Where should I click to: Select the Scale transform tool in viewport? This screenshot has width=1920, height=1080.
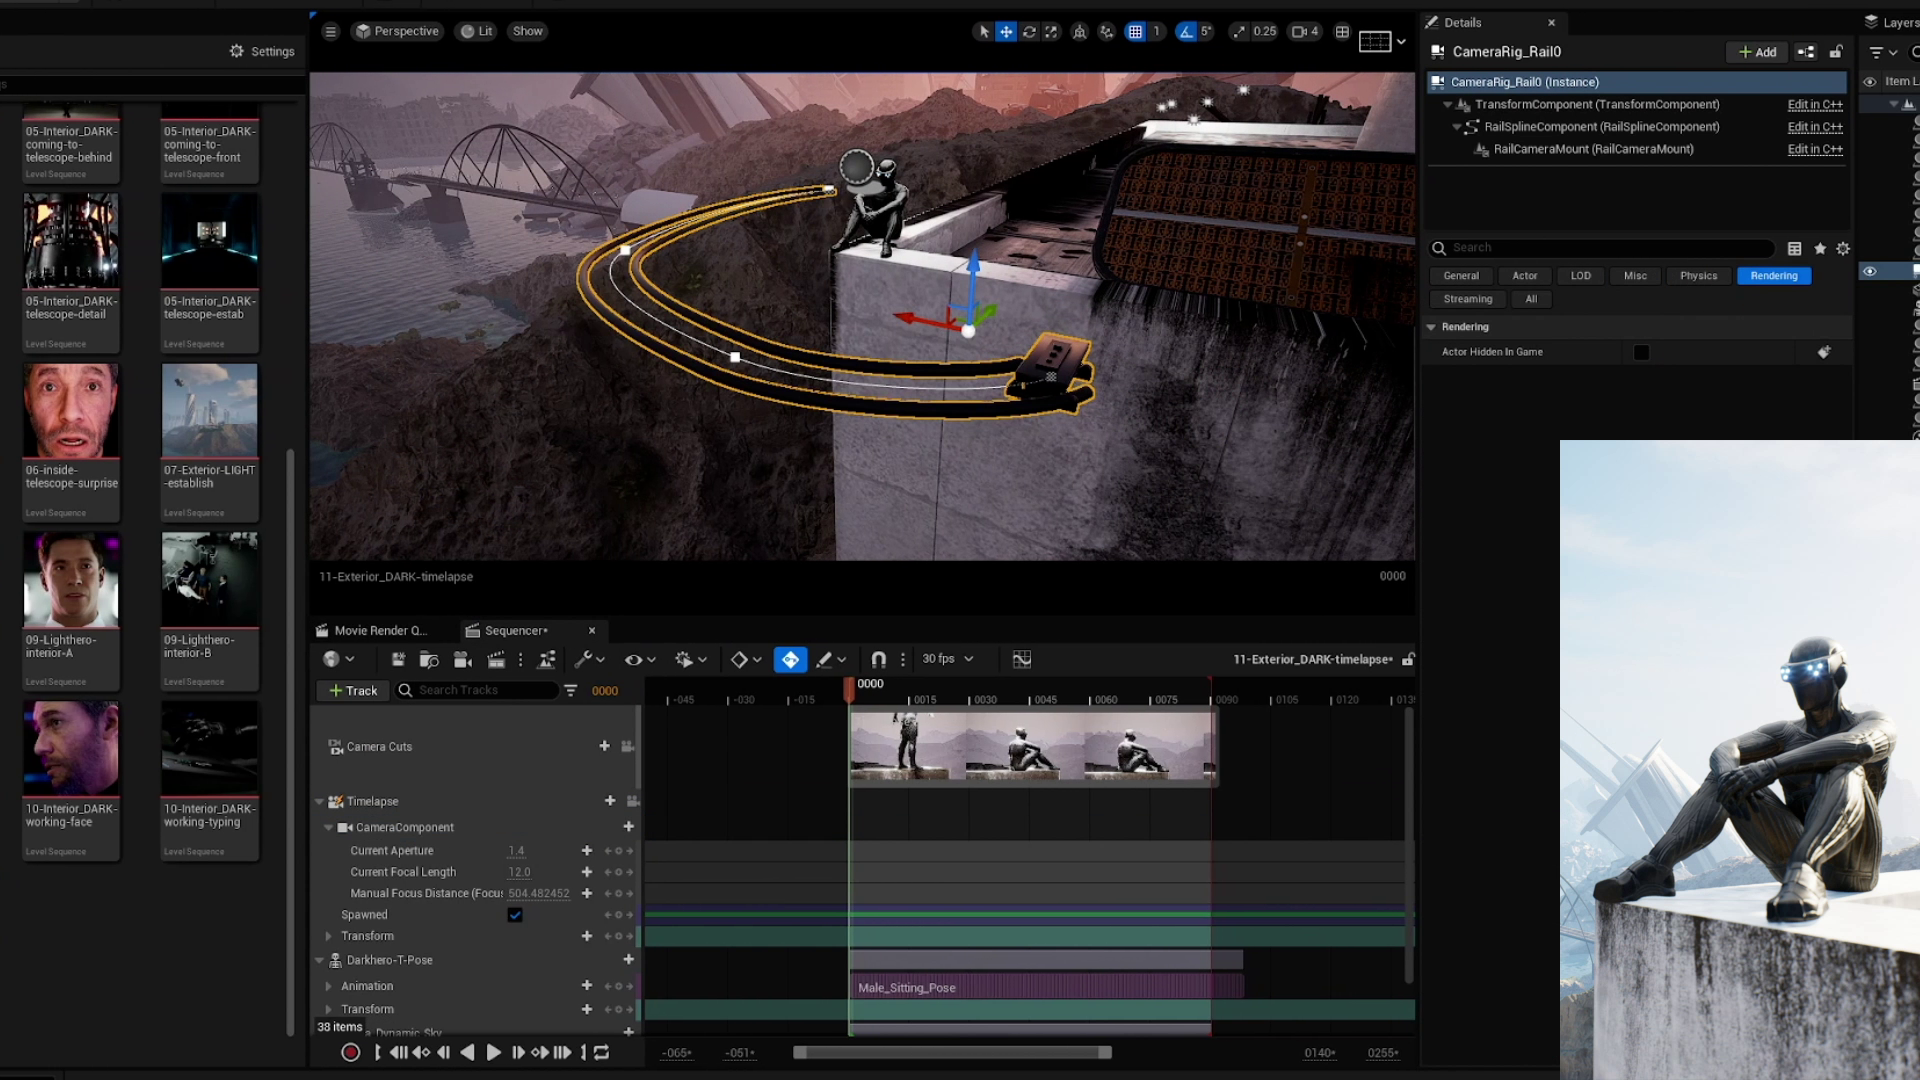pyautogui.click(x=1051, y=32)
